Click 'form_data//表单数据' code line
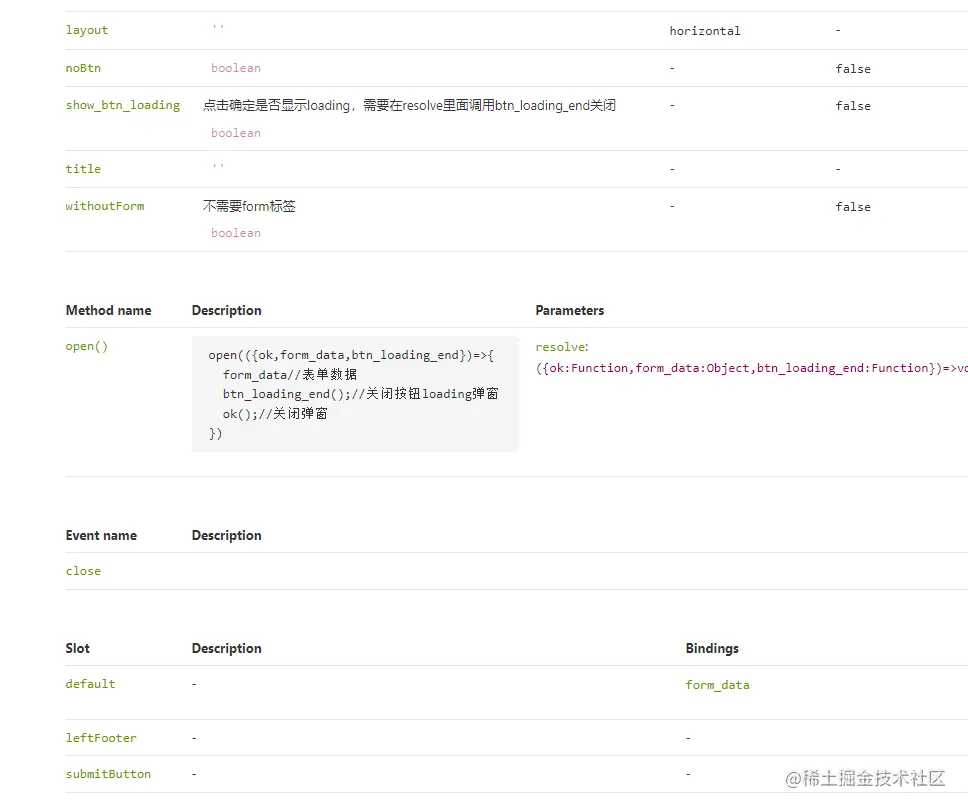This screenshot has height=811, width=968. 290,375
